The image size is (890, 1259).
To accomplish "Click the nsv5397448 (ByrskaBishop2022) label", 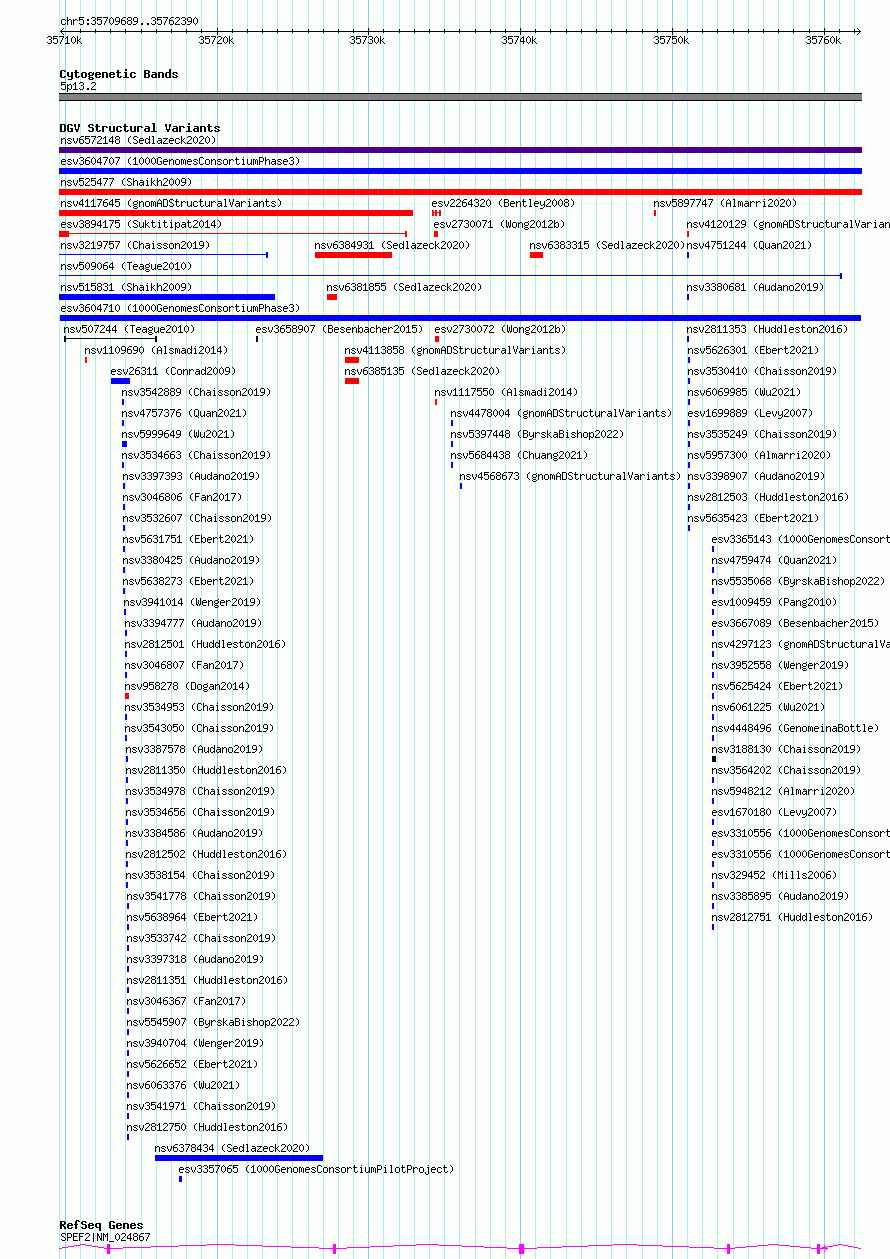I will click(x=537, y=434).
